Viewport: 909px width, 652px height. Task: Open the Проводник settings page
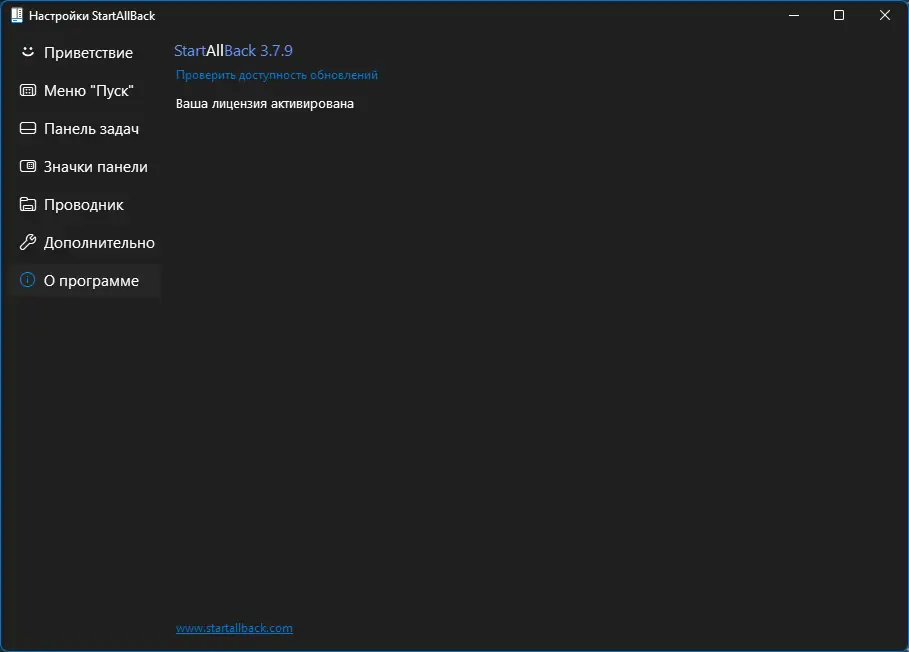click(85, 205)
